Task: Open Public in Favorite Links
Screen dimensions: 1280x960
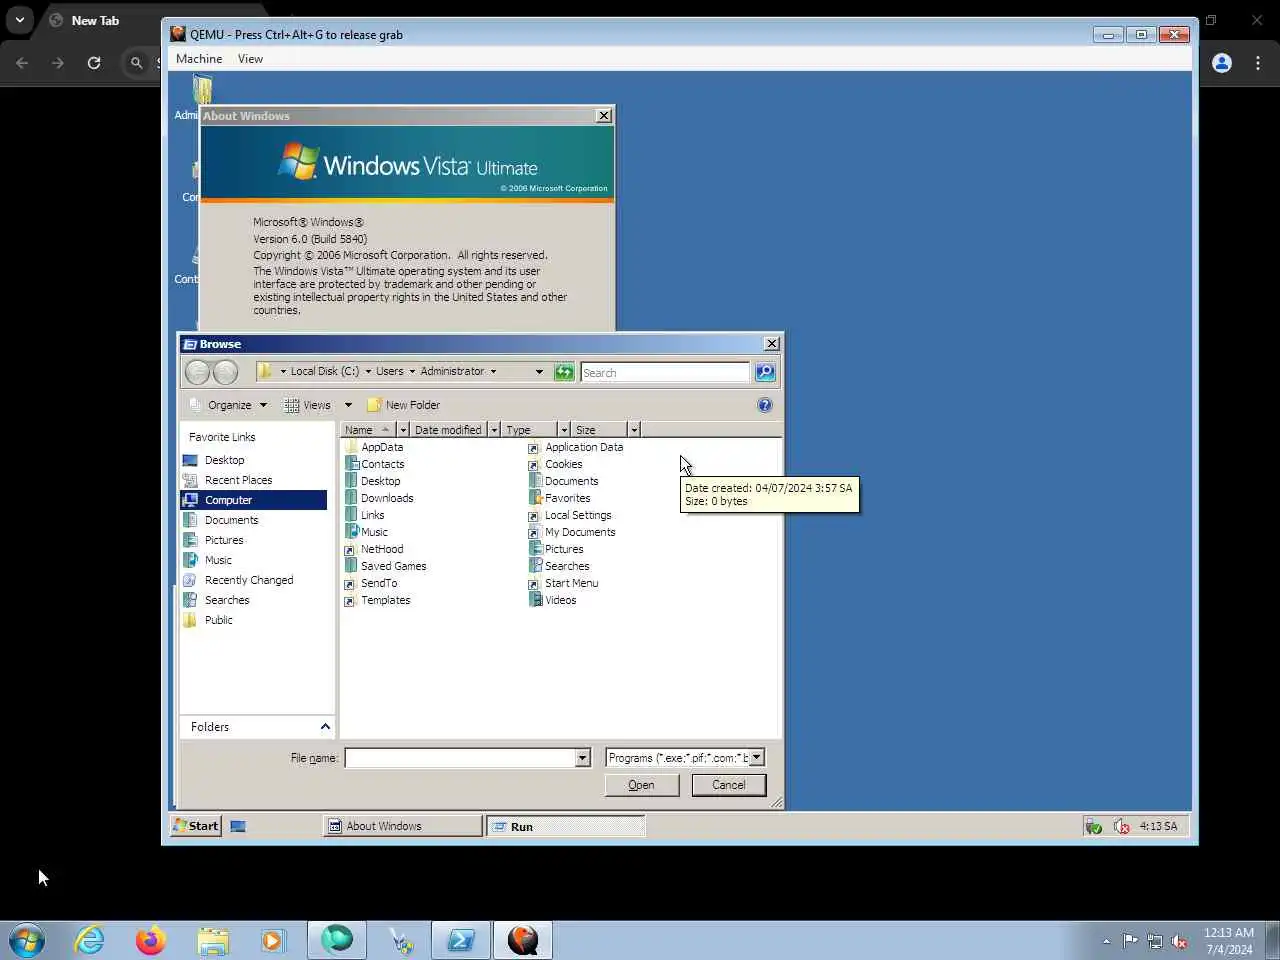Action: (218, 620)
